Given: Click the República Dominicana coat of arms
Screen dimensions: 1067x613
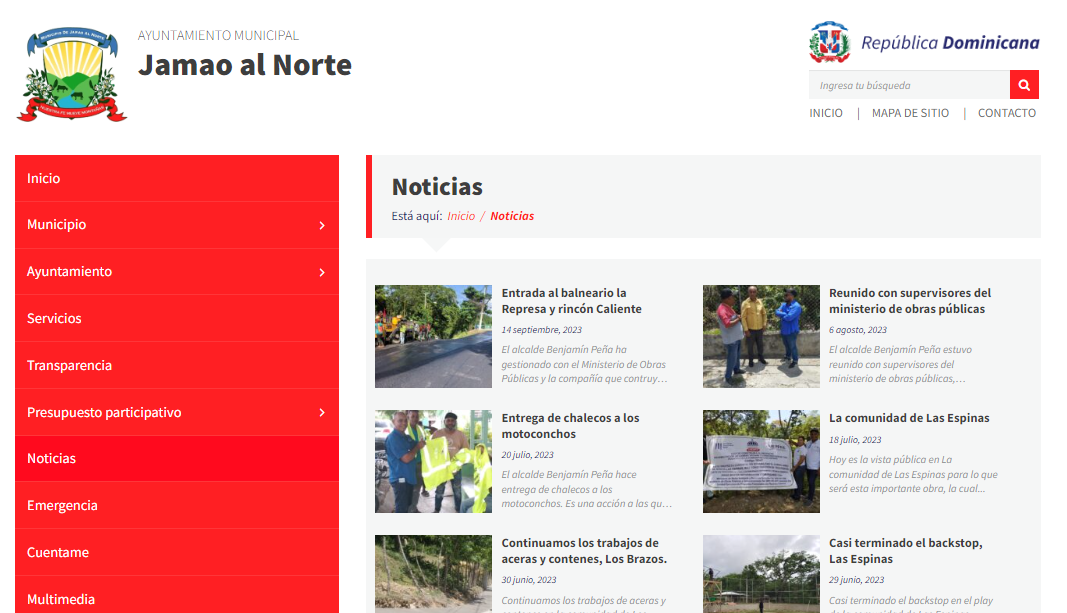Looking at the screenshot, I should (x=830, y=42).
